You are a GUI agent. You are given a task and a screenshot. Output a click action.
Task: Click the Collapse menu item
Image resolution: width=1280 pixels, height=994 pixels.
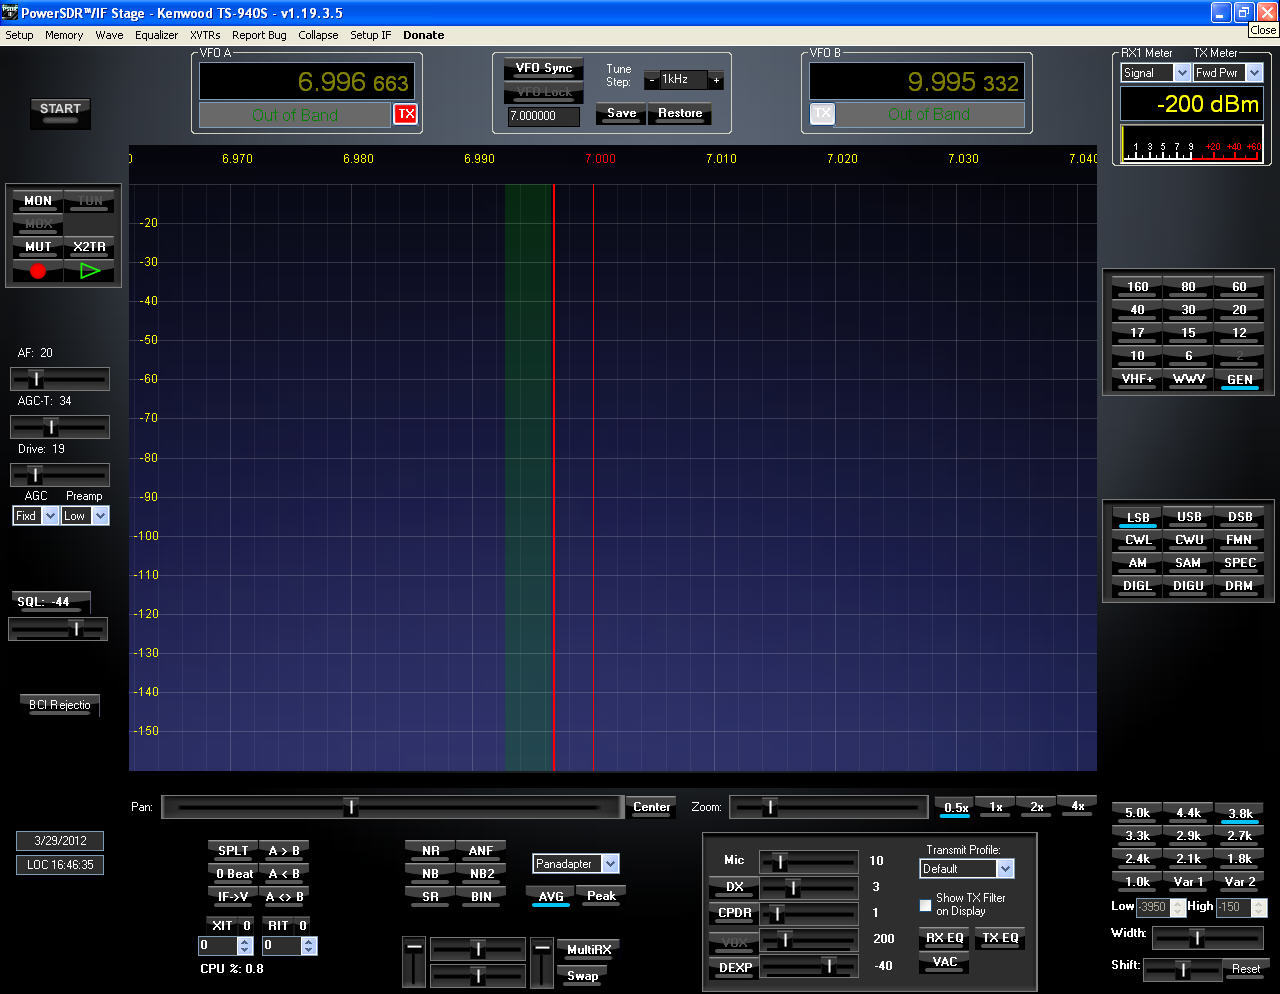(x=318, y=35)
